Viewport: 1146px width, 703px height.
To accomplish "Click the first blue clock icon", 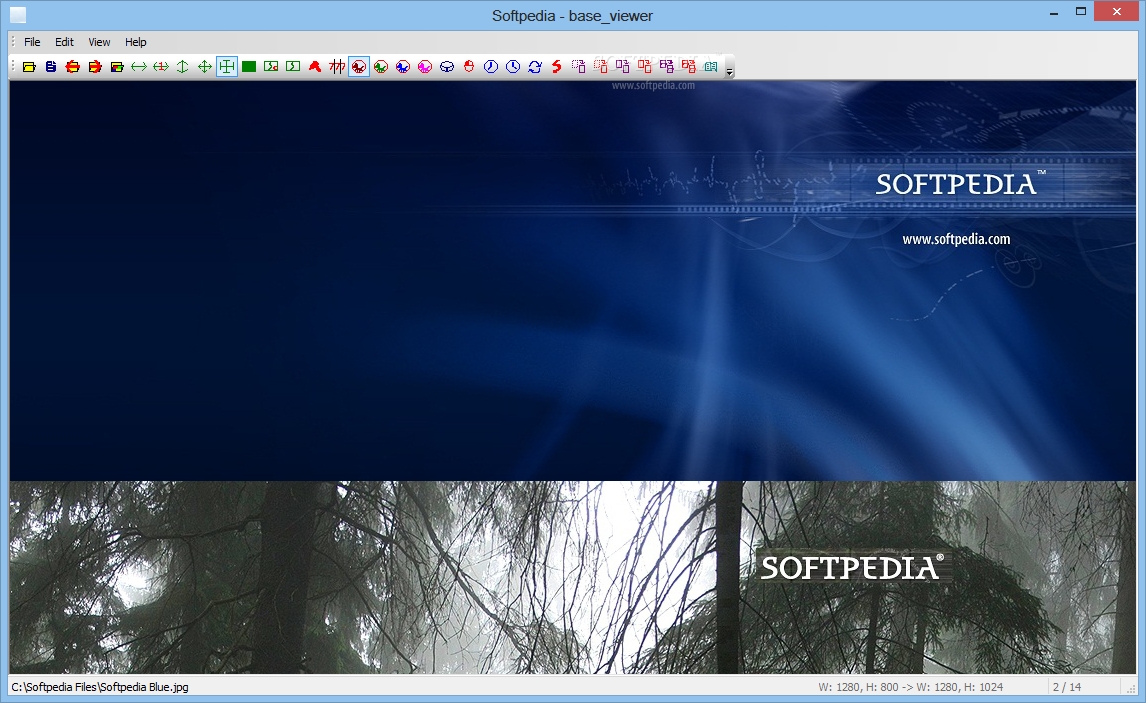I will (491, 66).
